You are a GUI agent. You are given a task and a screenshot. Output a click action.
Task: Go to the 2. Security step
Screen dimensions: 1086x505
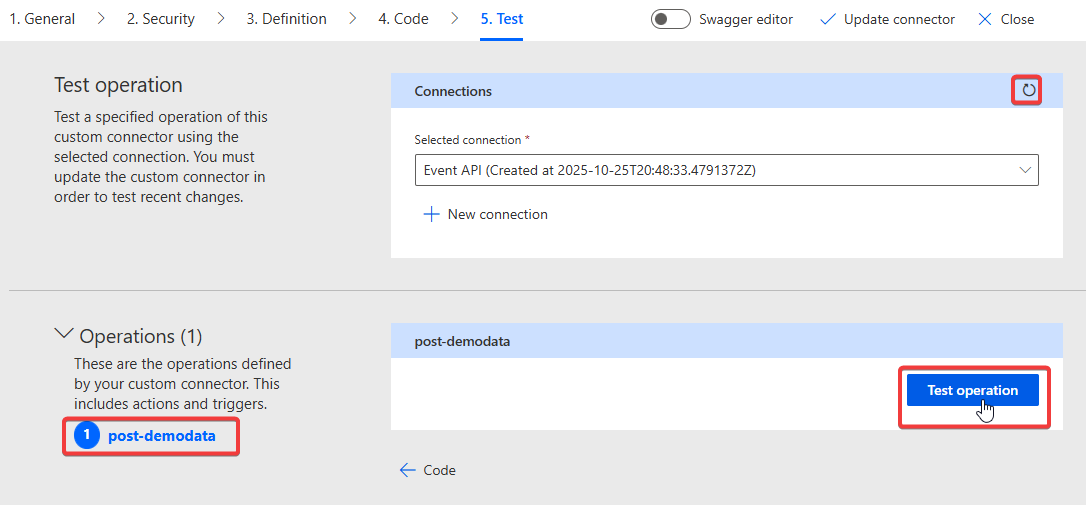[x=161, y=19]
